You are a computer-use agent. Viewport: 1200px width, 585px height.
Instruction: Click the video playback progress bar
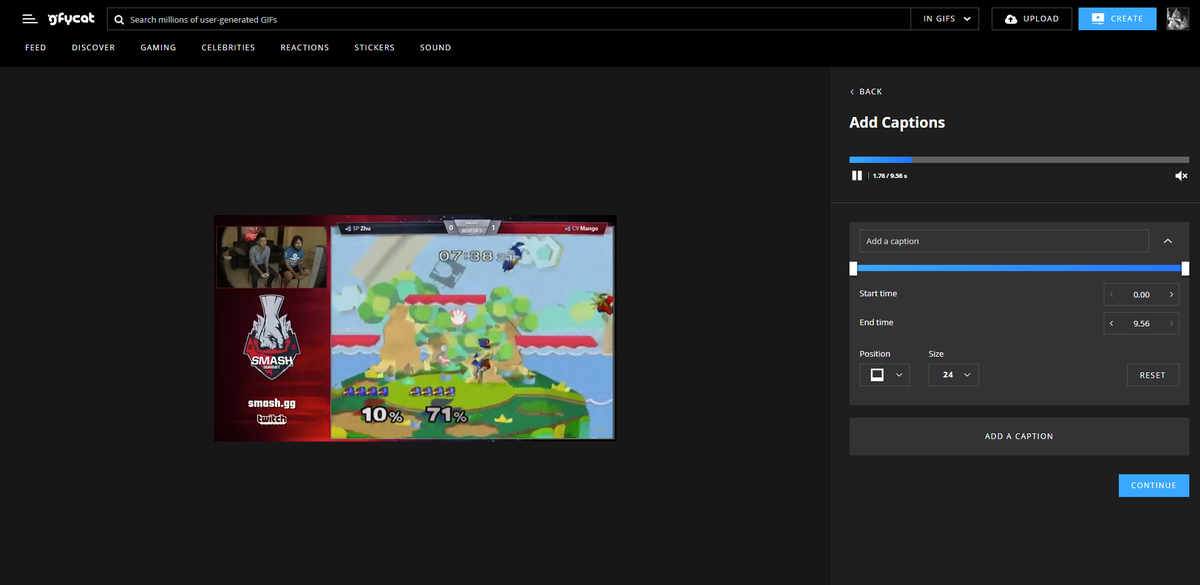tap(1019, 160)
